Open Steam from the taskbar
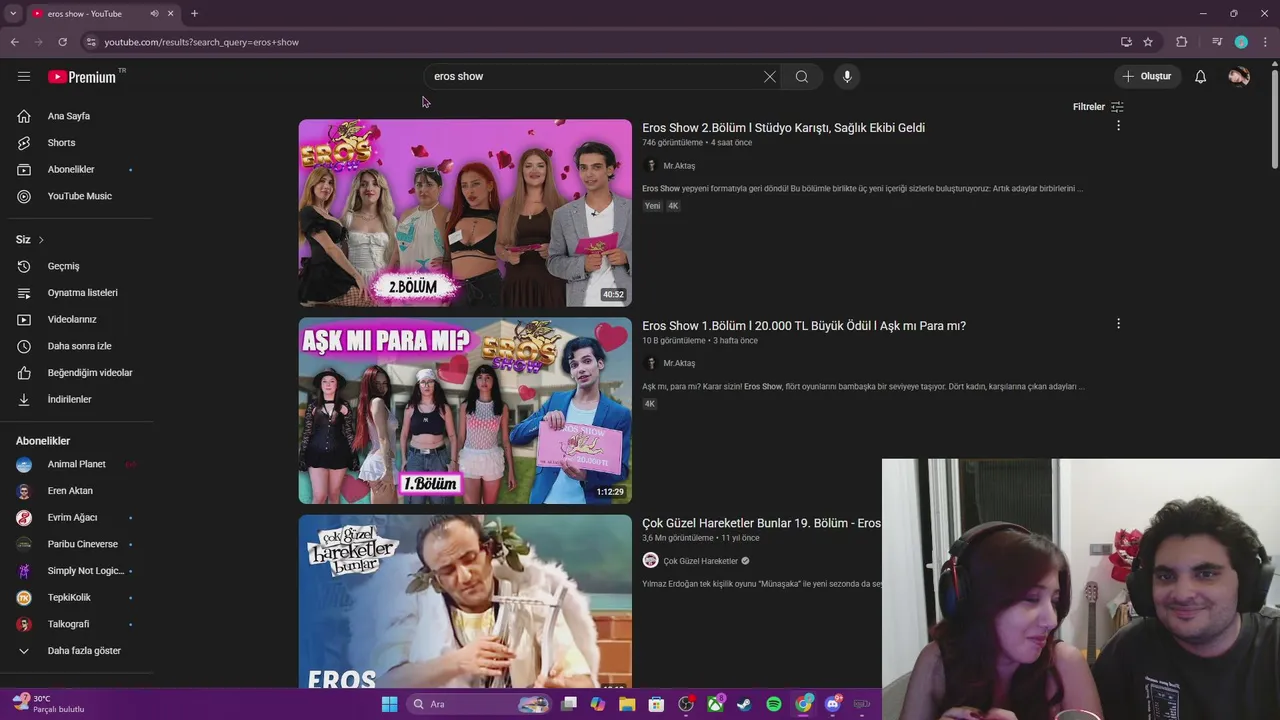 (745, 704)
